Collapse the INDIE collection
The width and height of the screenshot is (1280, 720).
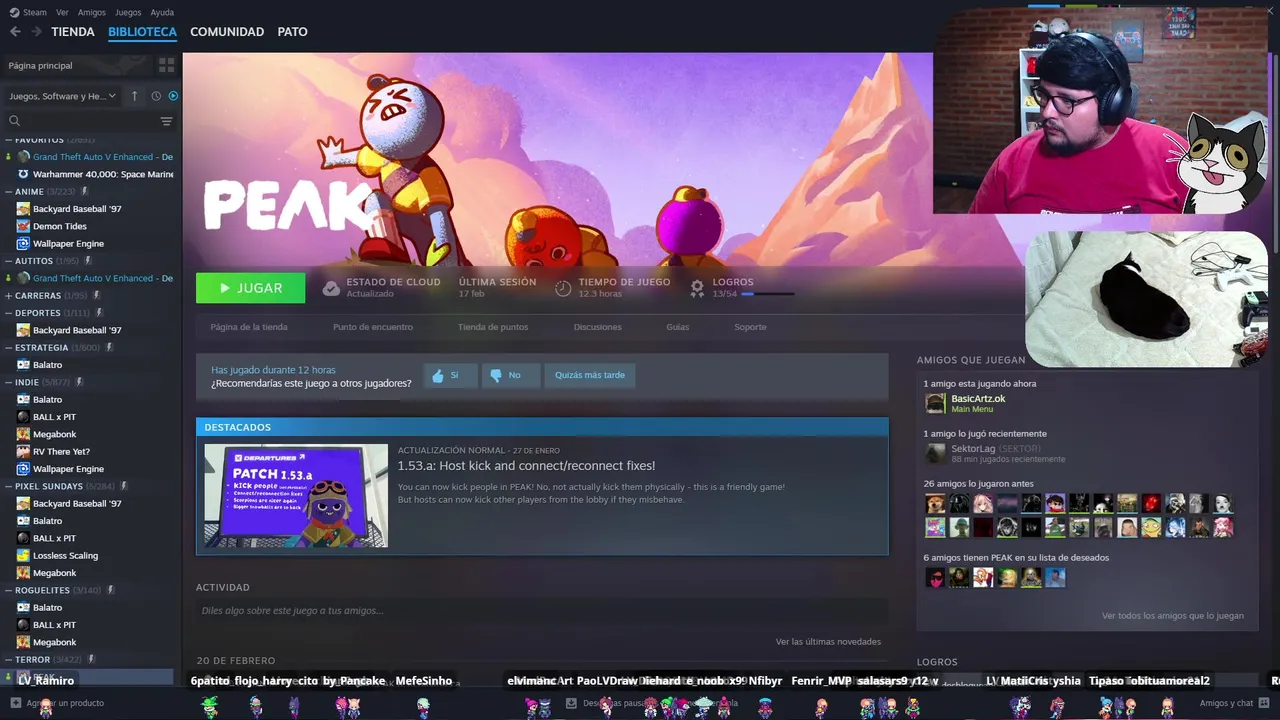[8, 382]
